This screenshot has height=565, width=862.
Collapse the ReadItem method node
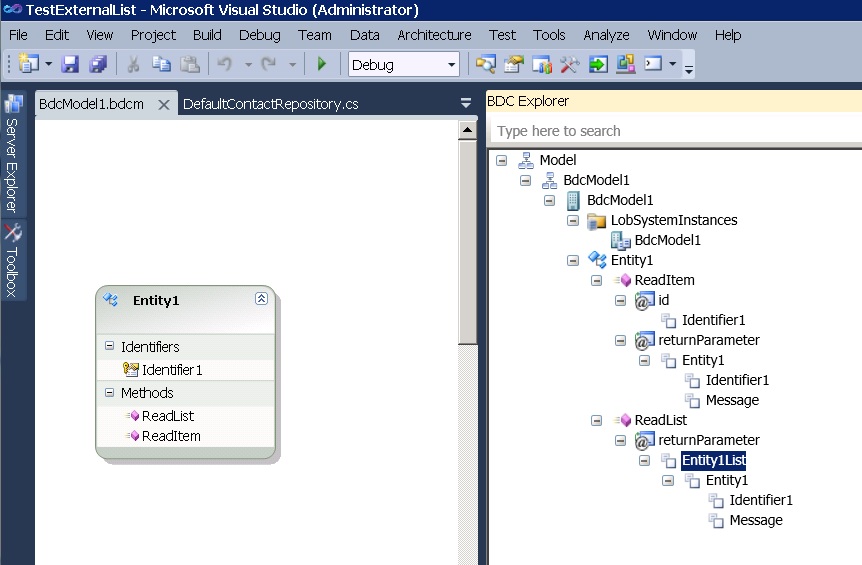point(596,281)
